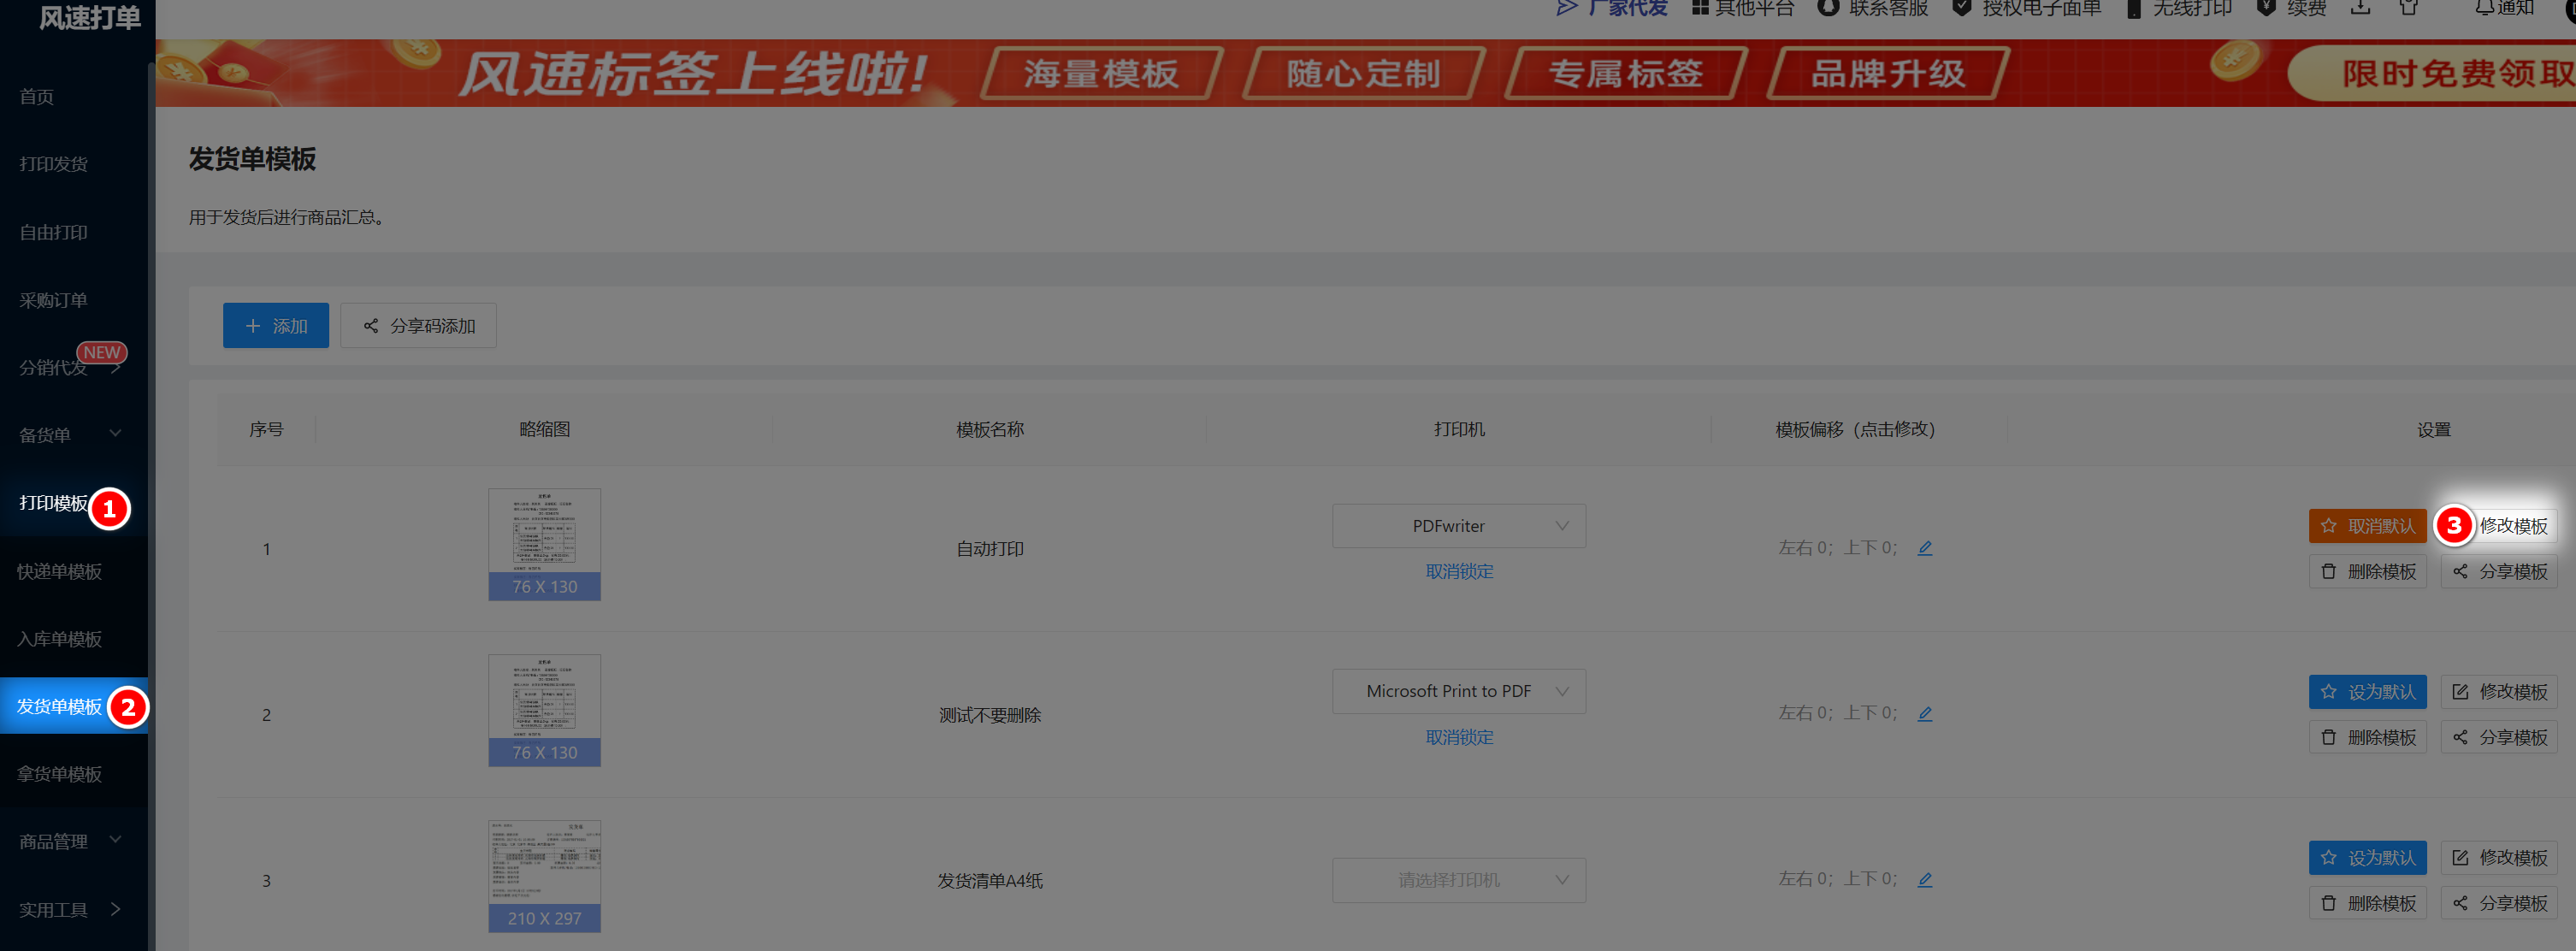Click 取消锁定 link under PDFwriter
Viewport: 2576px width, 951px height.
tap(1459, 572)
